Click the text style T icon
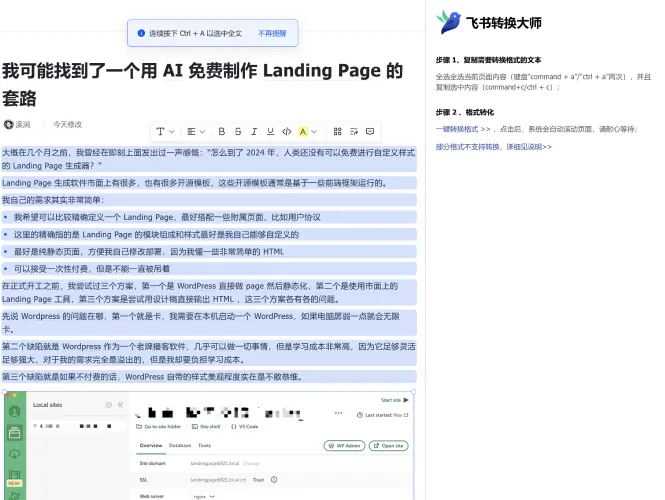The height and width of the screenshot is (500, 665). (160, 131)
